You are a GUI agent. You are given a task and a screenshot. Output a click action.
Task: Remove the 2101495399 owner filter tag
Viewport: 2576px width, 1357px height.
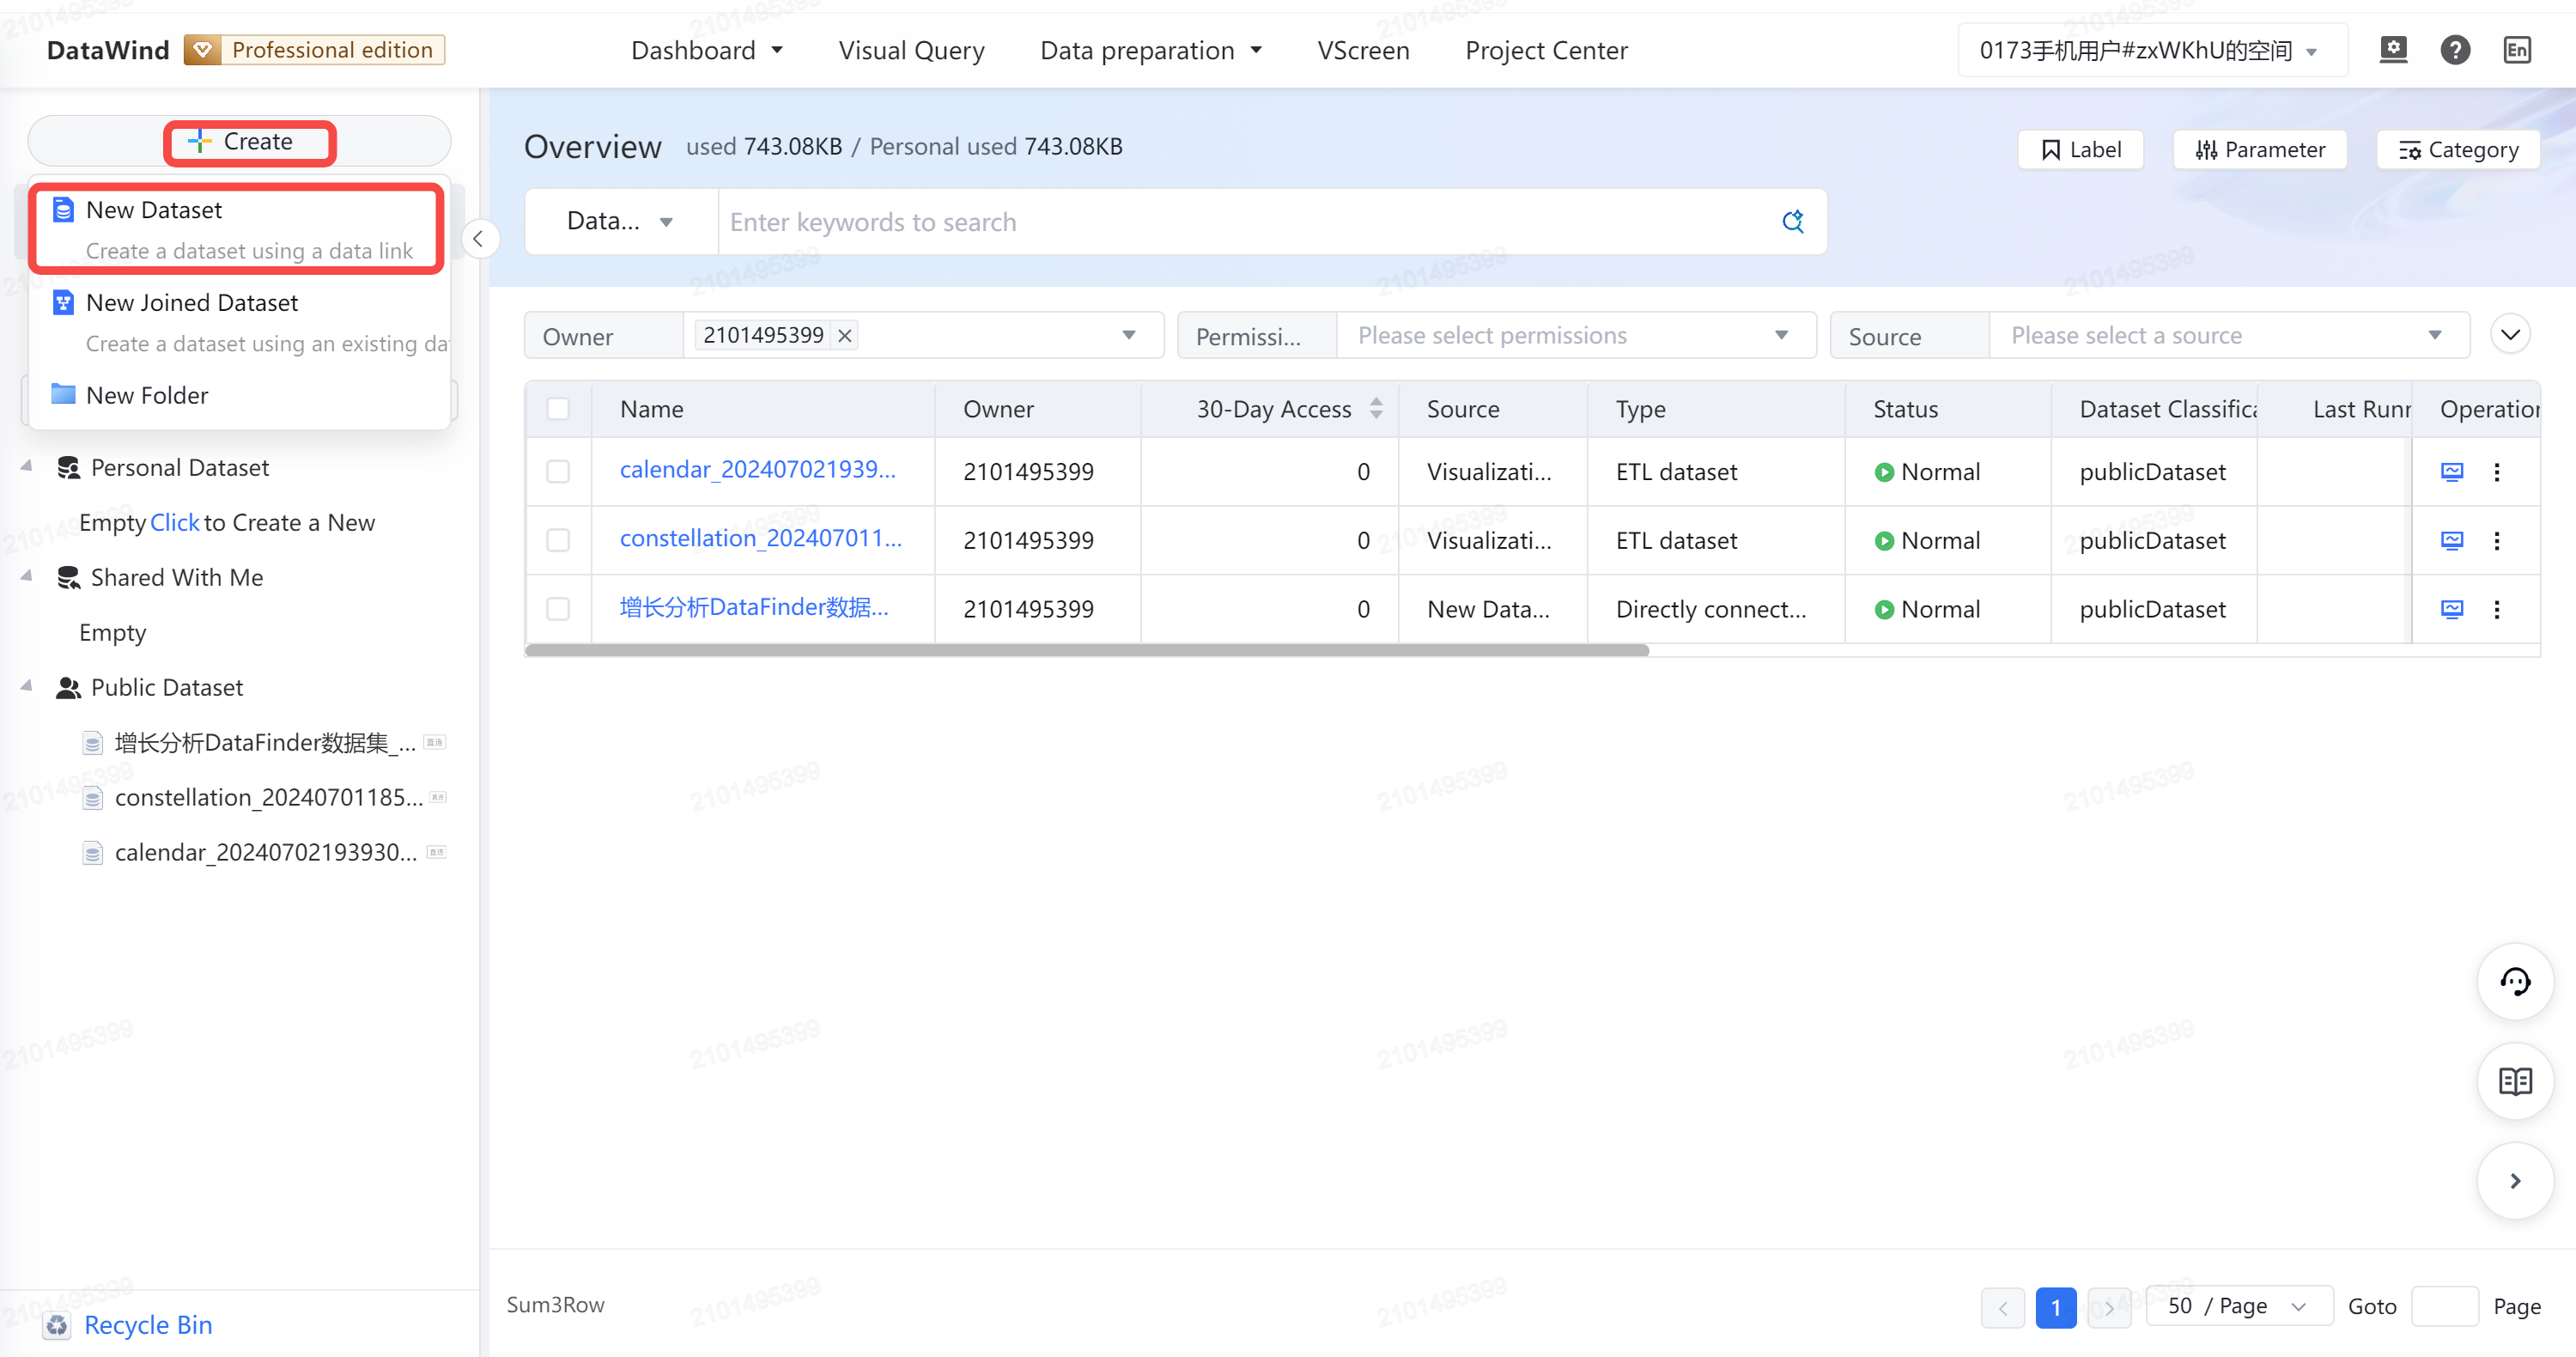coord(844,335)
